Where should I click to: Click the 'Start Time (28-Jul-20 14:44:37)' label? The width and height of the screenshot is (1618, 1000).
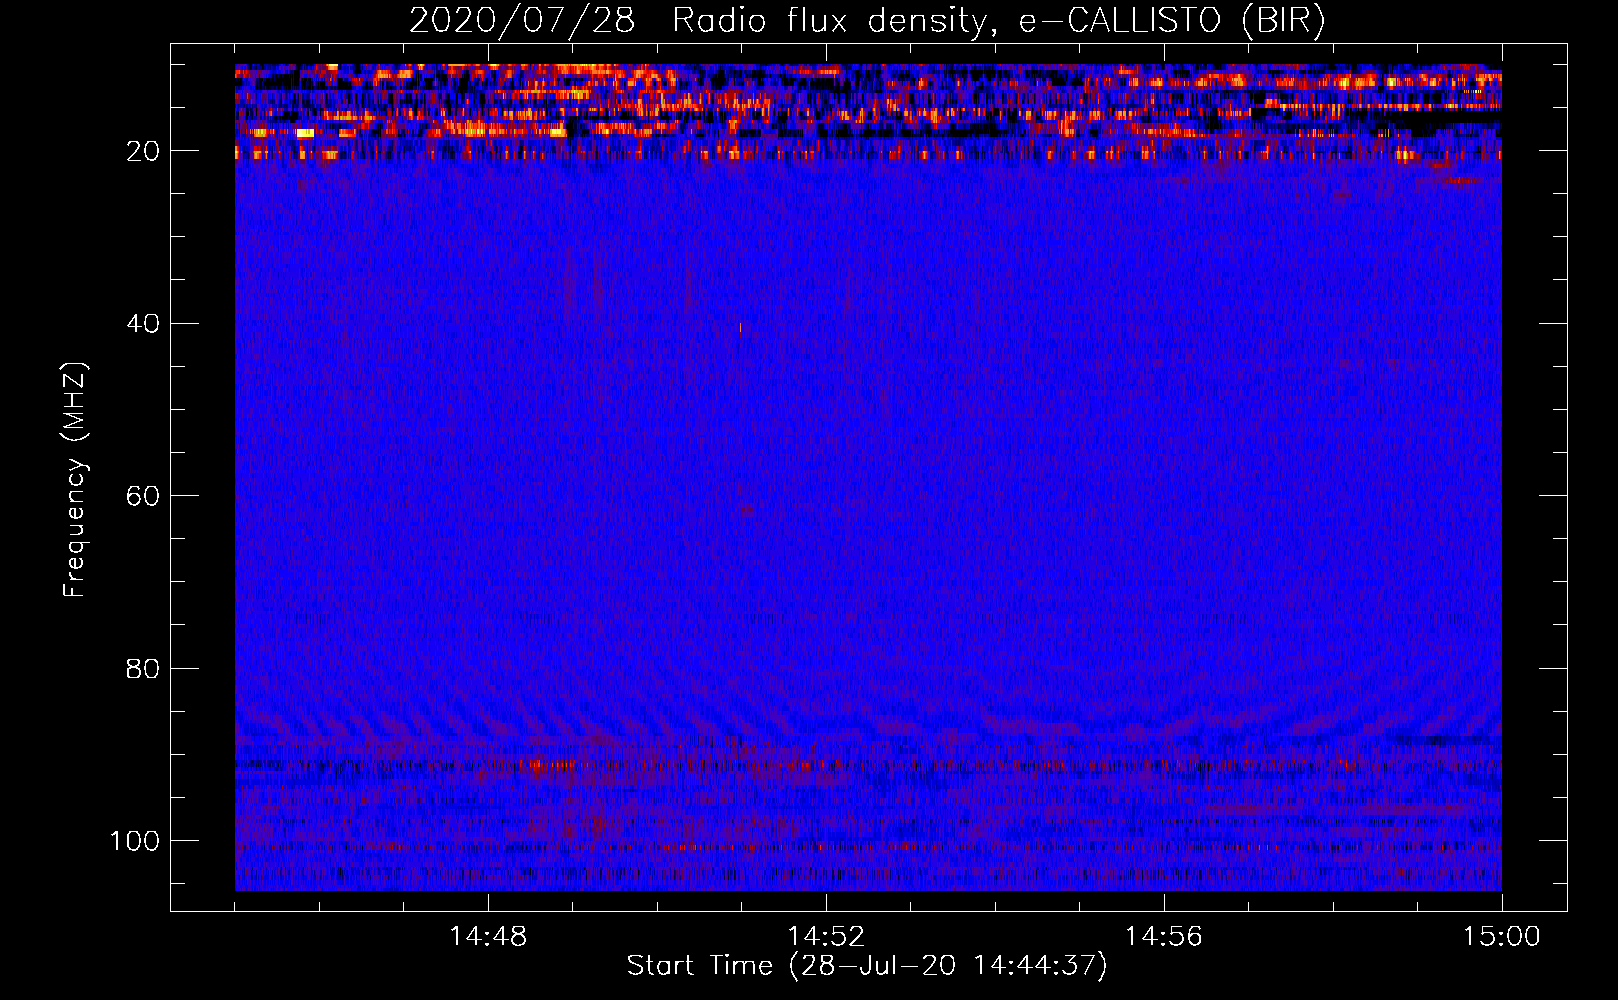pos(867,966)
